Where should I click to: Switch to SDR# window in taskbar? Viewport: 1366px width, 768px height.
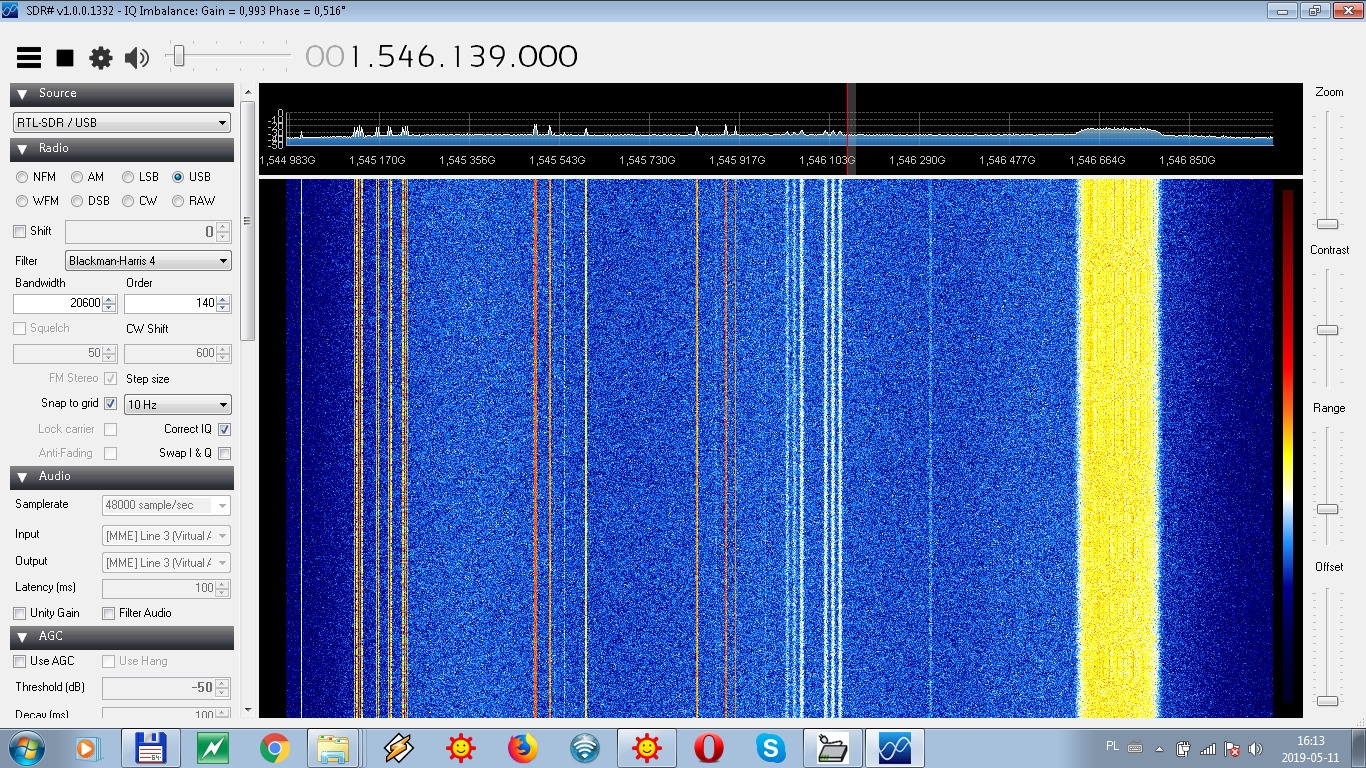(x=894, y=748)
